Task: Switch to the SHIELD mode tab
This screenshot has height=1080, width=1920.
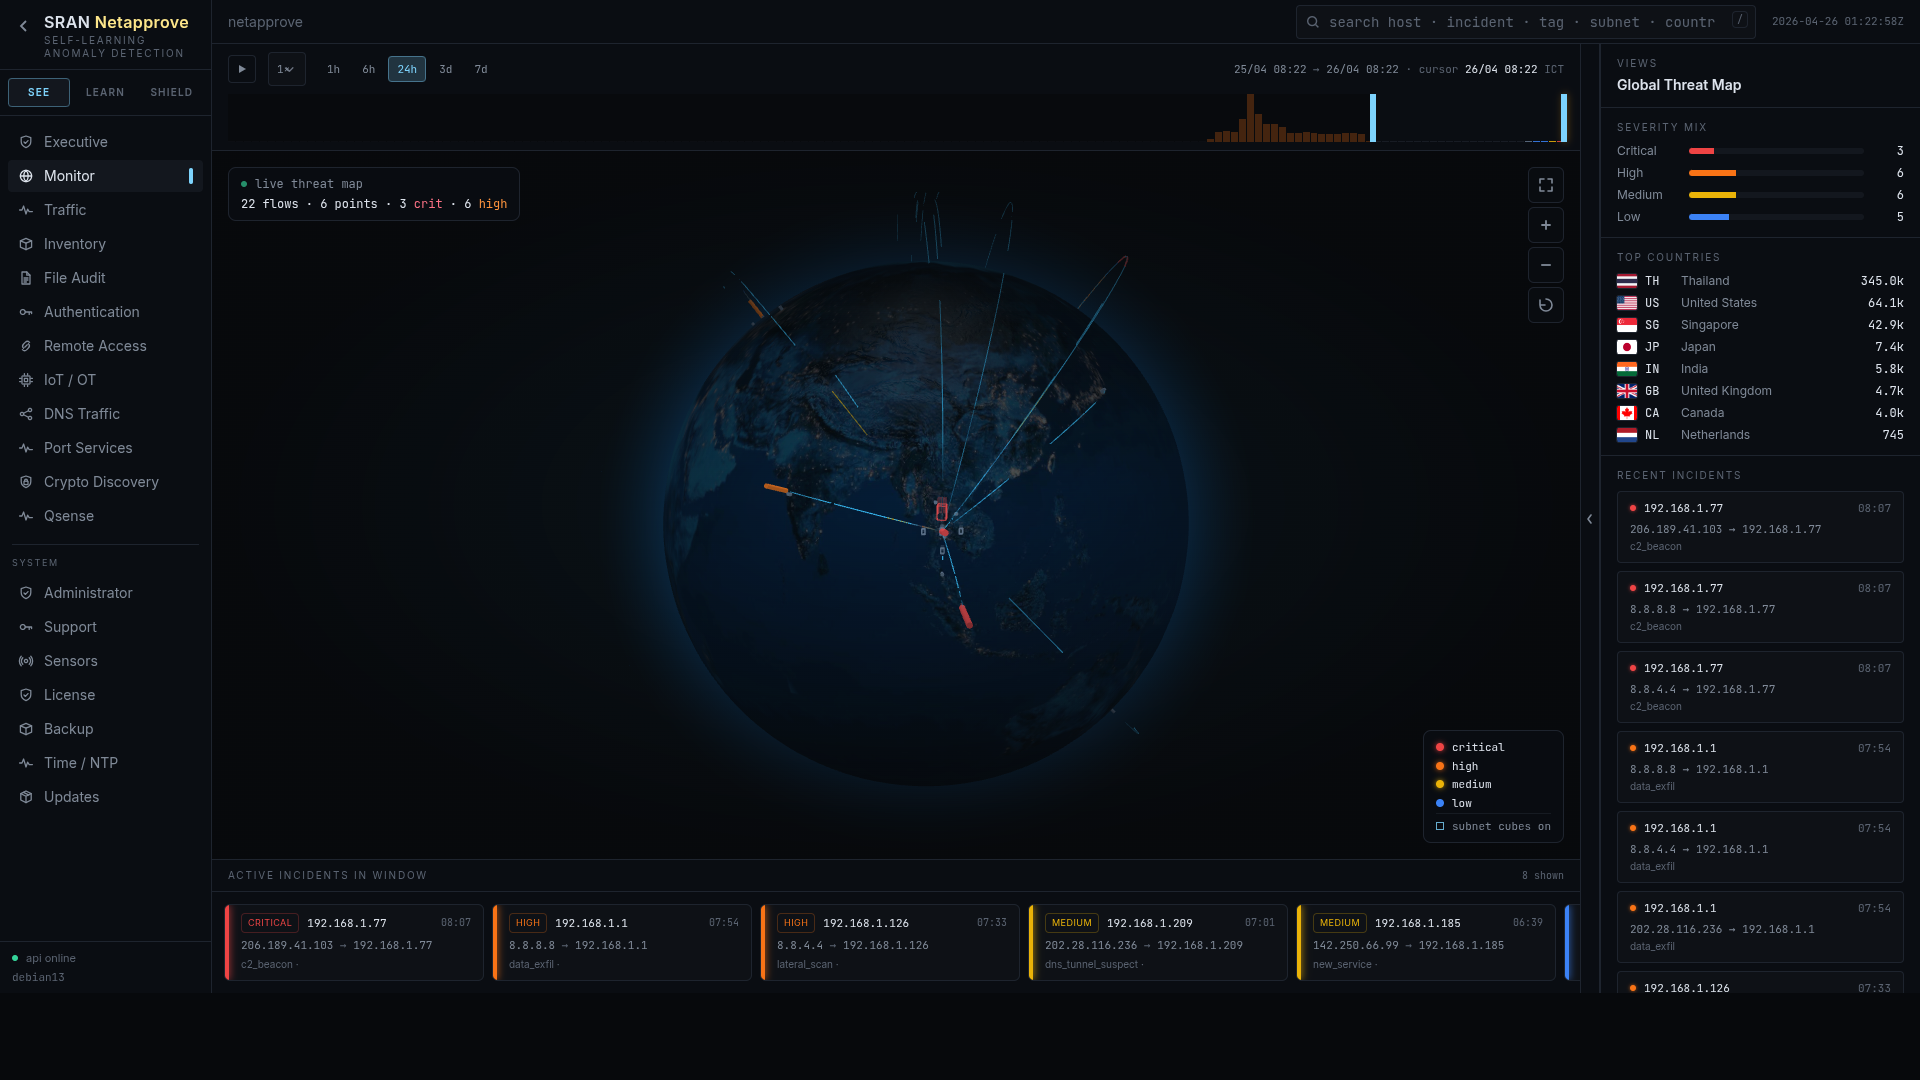Action: pyautogui.click(x=171, y=92)
